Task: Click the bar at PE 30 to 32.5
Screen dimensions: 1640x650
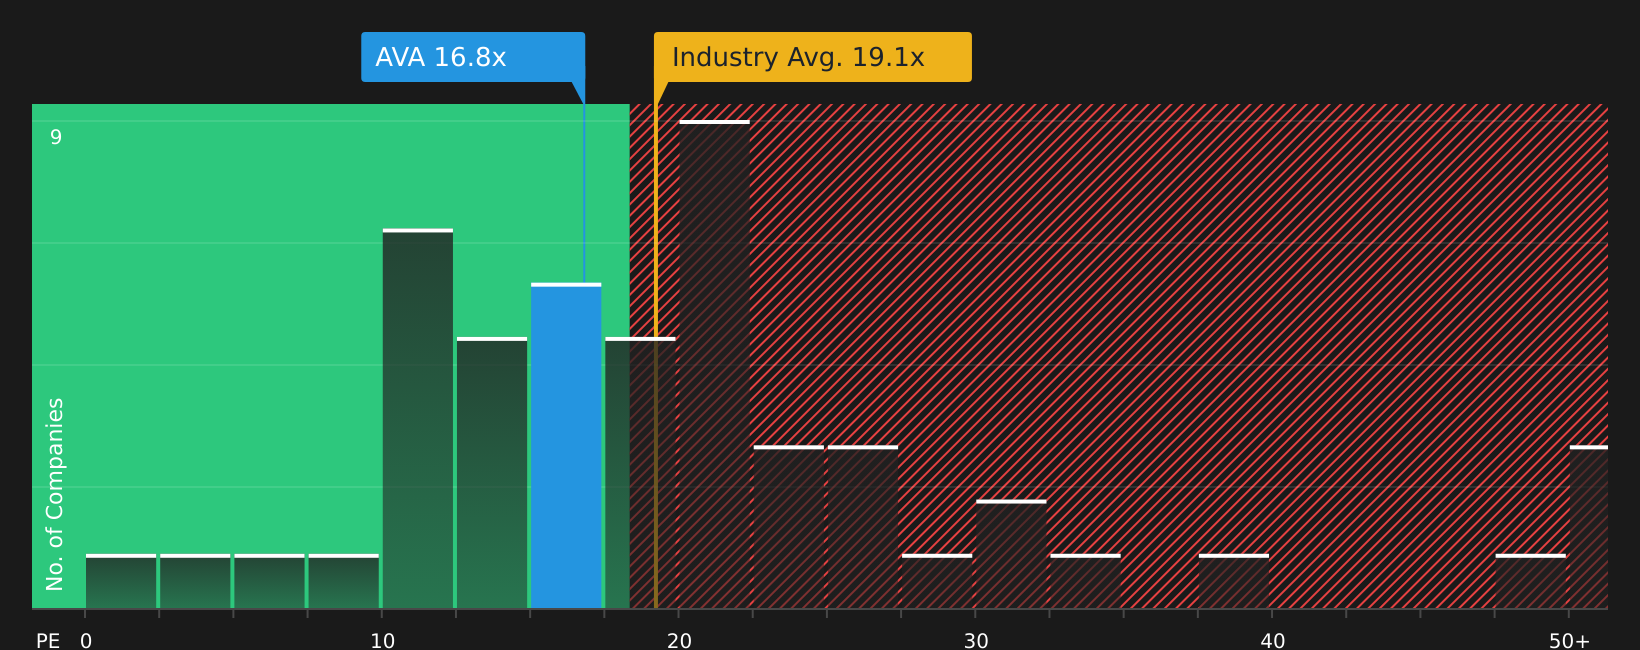Action: click(x=1011, y=554)
